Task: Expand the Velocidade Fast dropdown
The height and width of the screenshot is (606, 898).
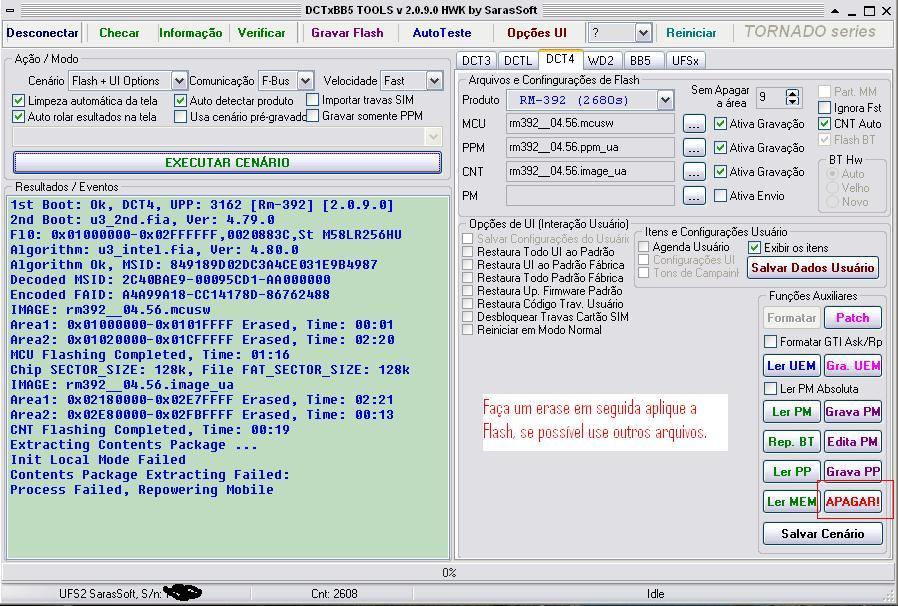Action: 434,81
